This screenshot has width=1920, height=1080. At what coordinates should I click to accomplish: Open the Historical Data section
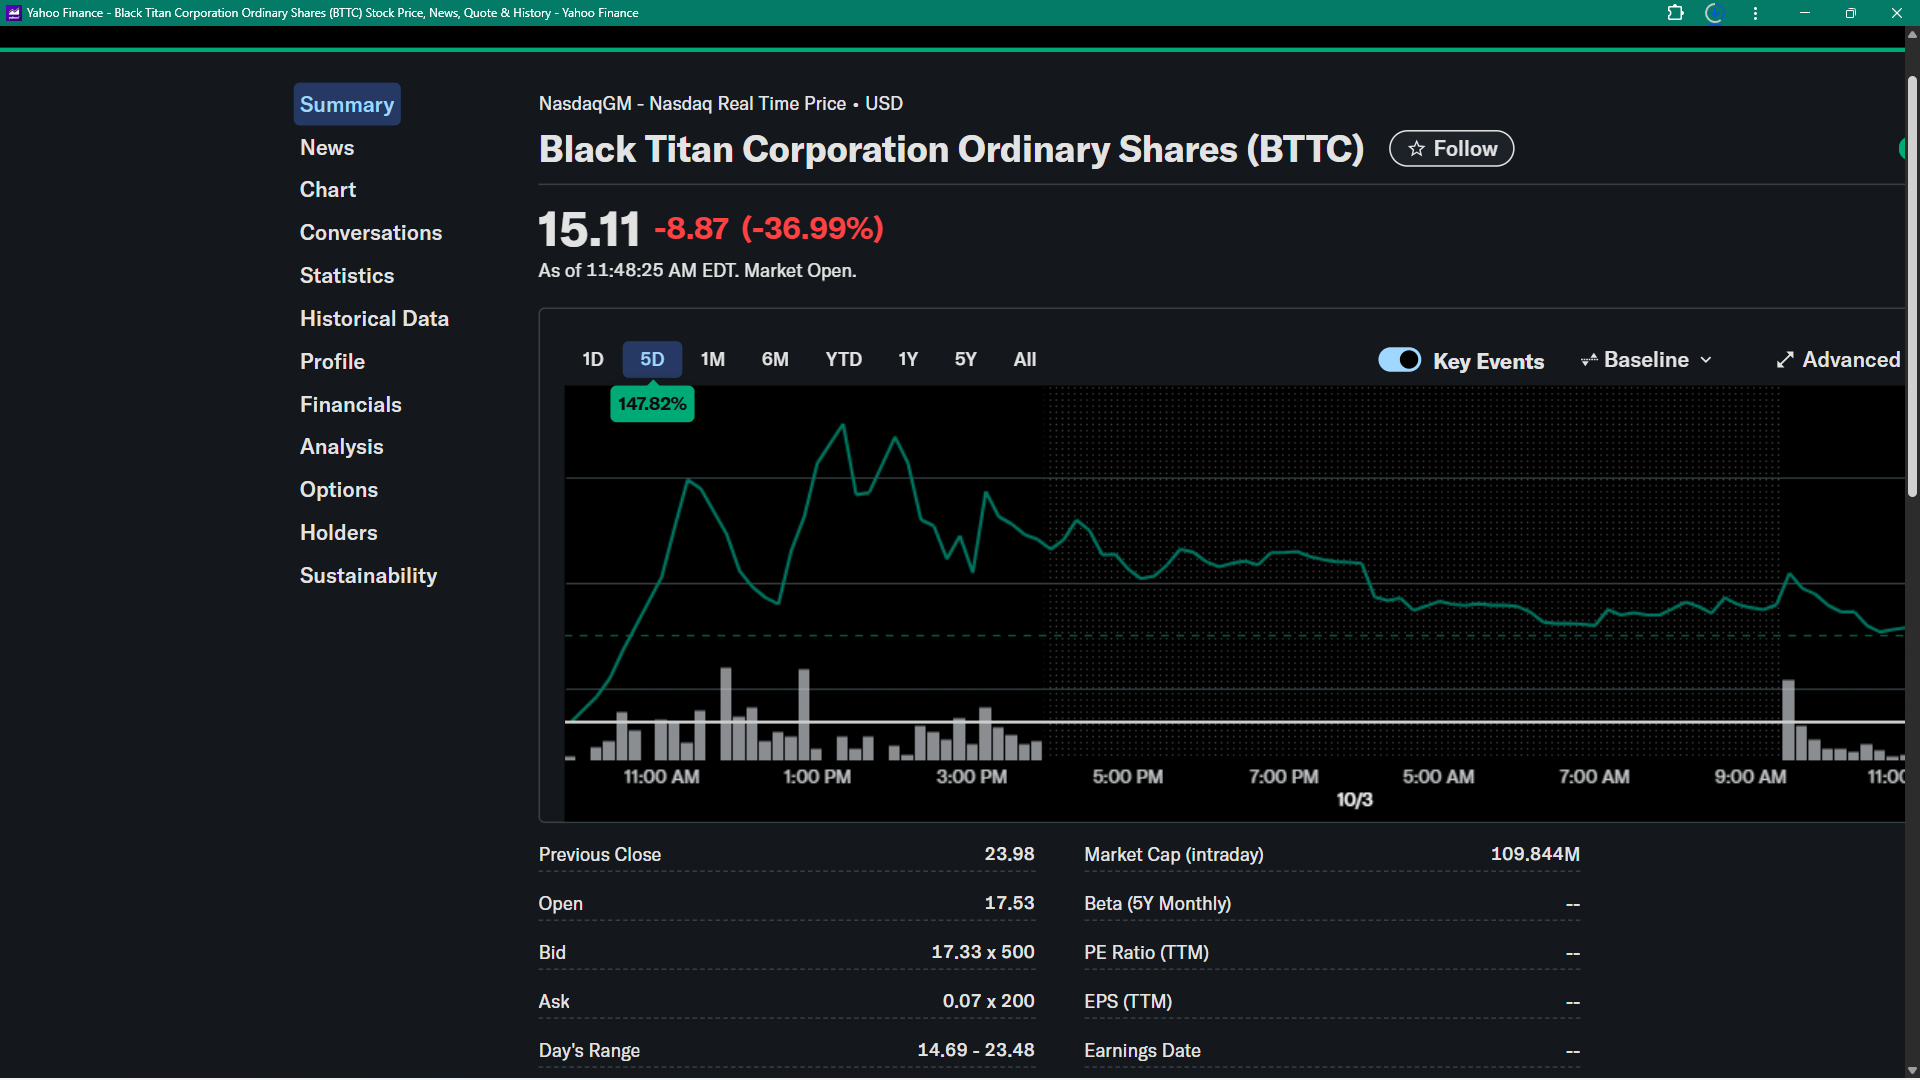click(374, 319)
